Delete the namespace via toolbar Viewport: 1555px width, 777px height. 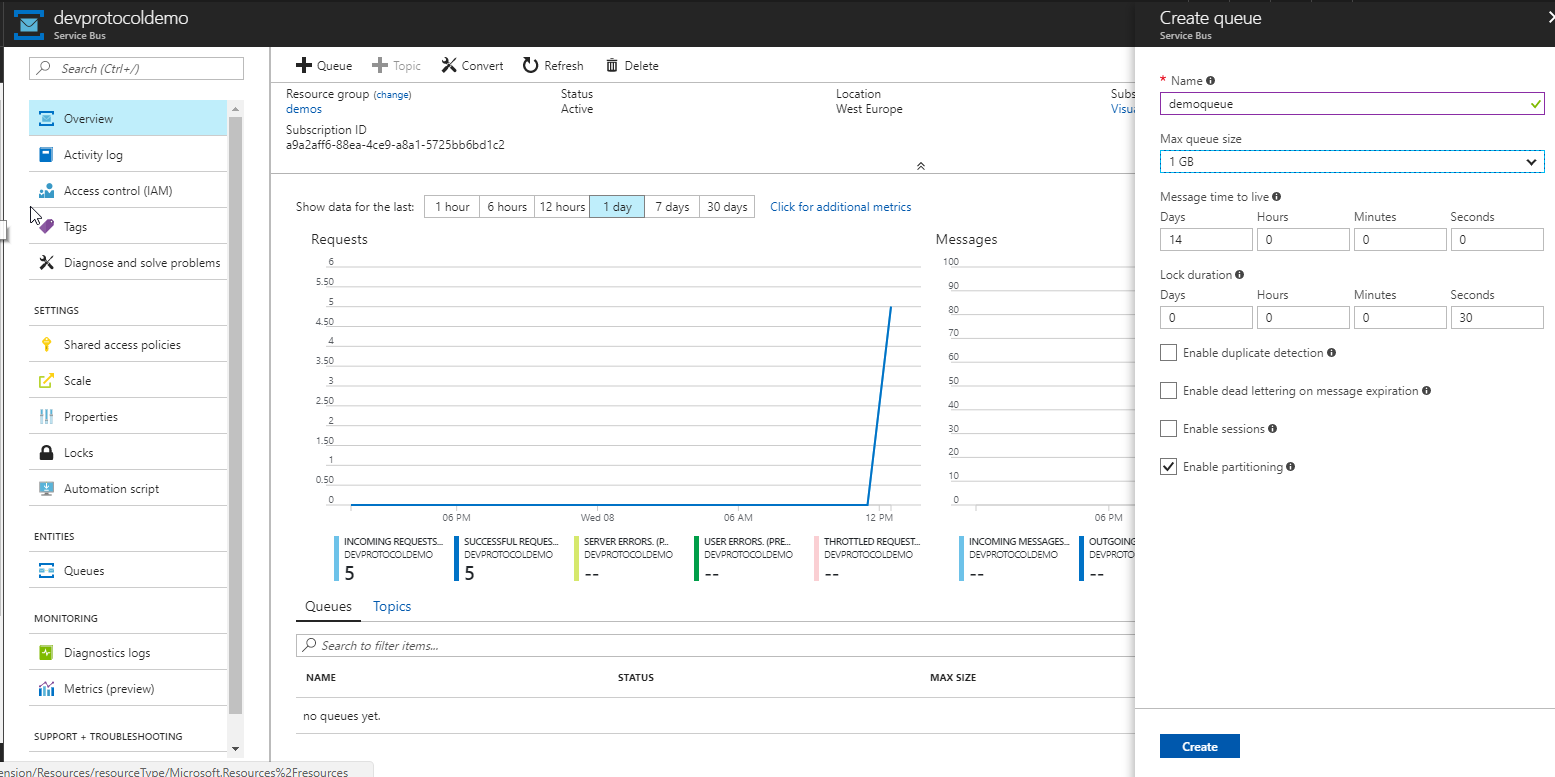point(632,66)
